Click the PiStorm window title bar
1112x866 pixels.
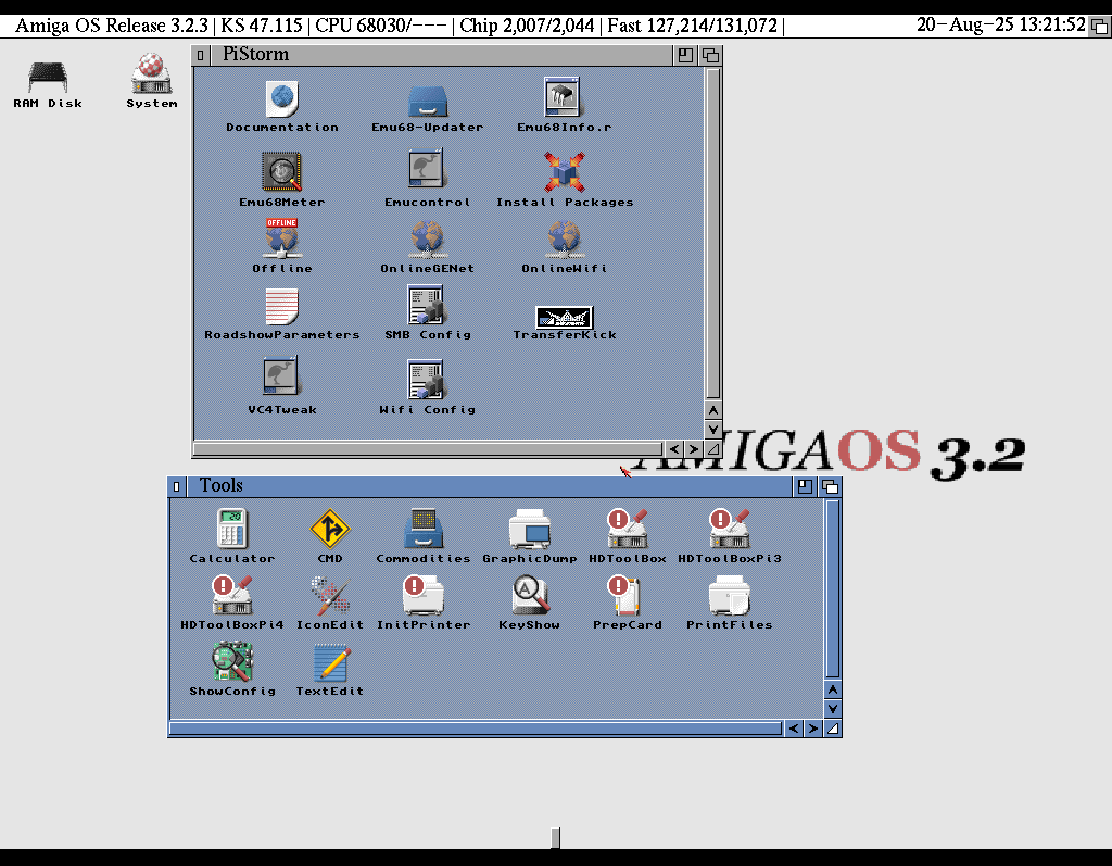click(x=441, y=55)
